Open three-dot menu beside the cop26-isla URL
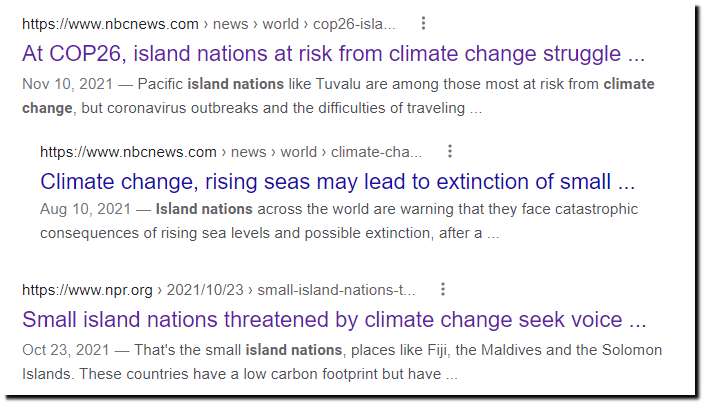This screenshot has height=403, width=703. tap(423, 23)
